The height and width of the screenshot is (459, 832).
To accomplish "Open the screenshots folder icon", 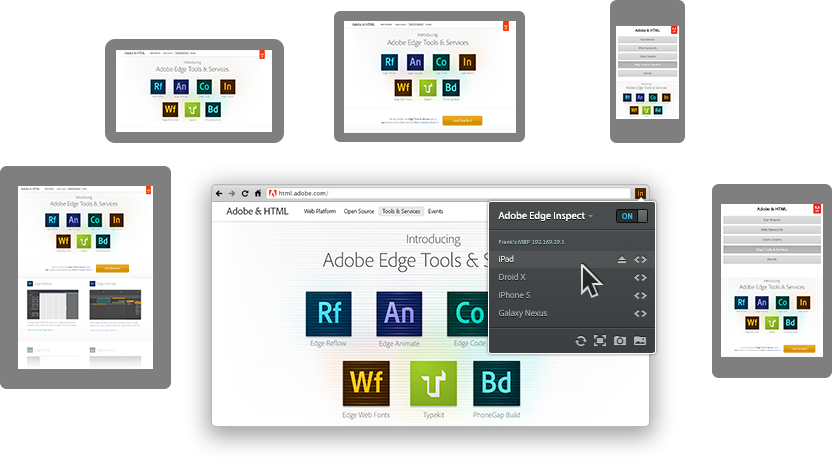I will [x=640, y=341].
